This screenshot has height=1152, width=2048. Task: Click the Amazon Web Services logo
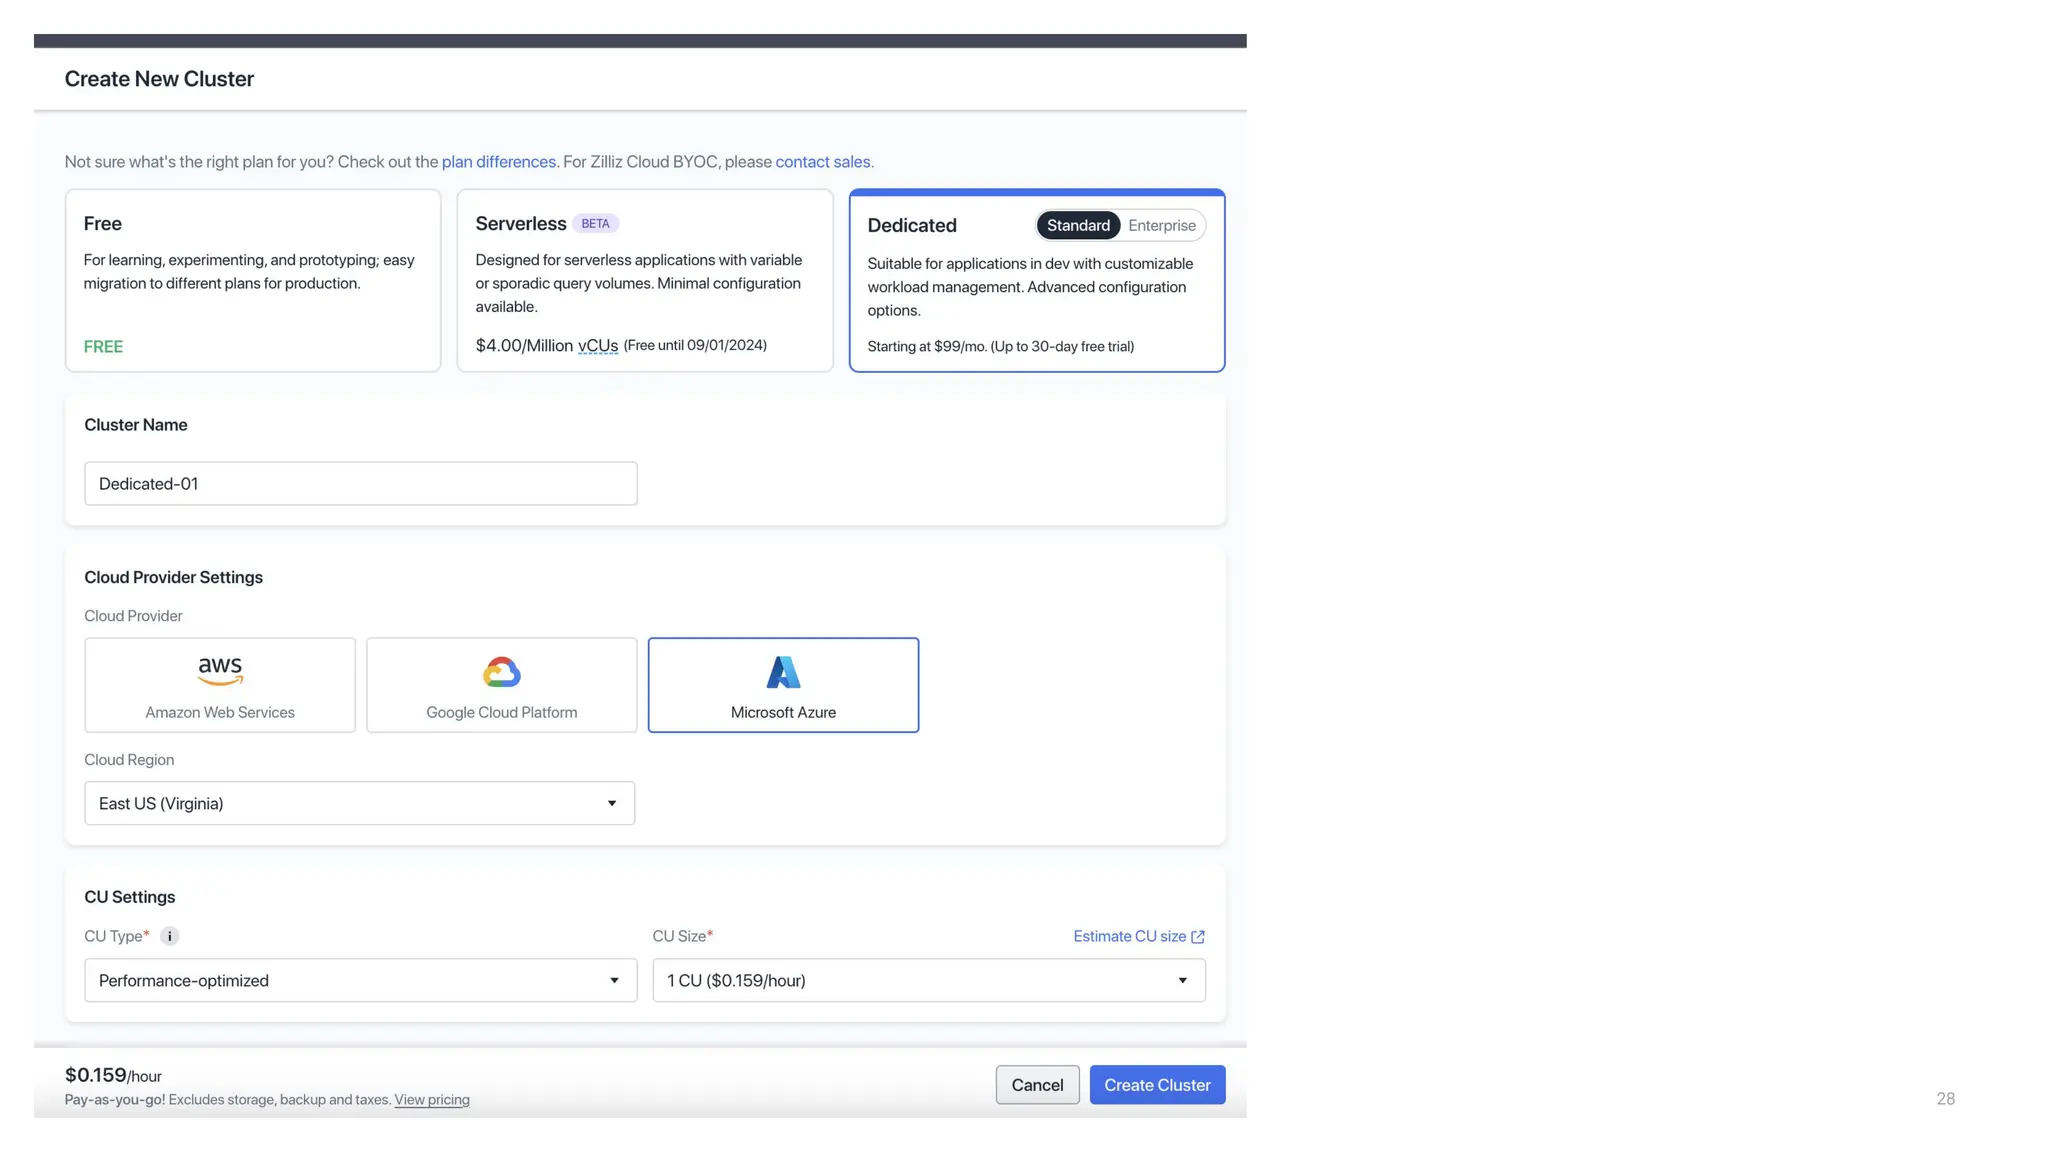click(x=220, y=671)
